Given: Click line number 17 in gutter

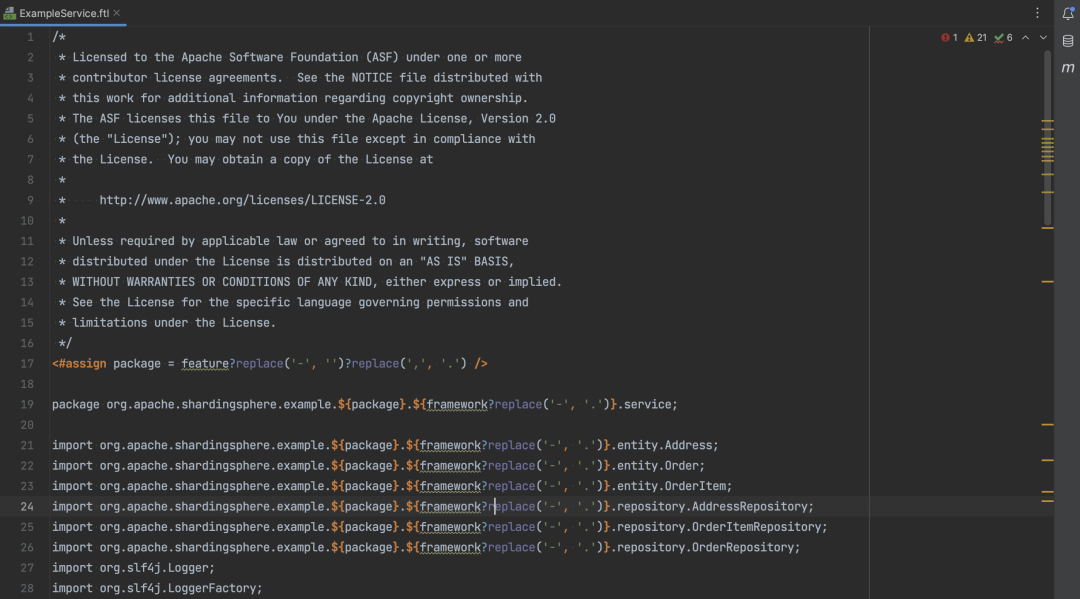Looking at the screenshot, I should 27,364.
